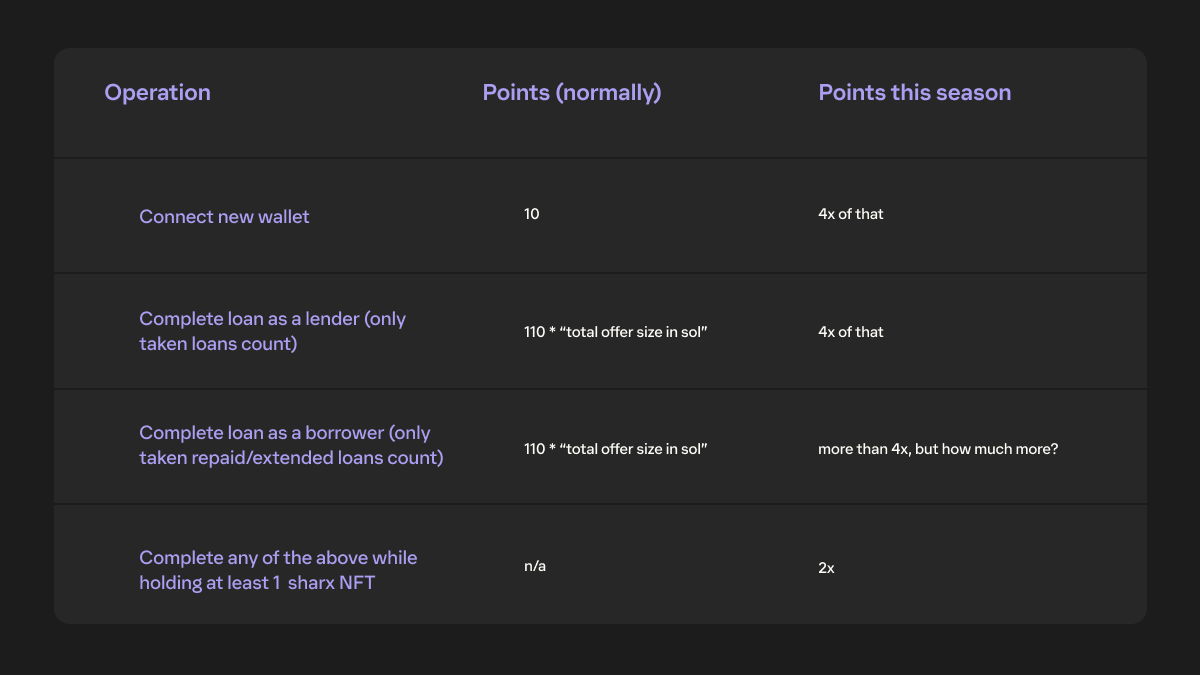
Task: Click the divider line below the header row
Action: coord(600,158)
